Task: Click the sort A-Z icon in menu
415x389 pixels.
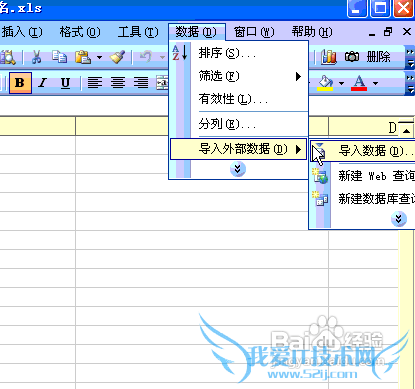Action: (180, 53)
